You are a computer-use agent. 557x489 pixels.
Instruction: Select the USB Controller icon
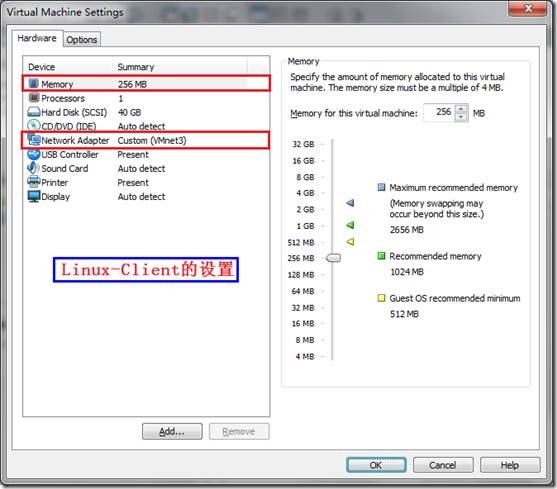pyautogui.click(x=34, y=154)
